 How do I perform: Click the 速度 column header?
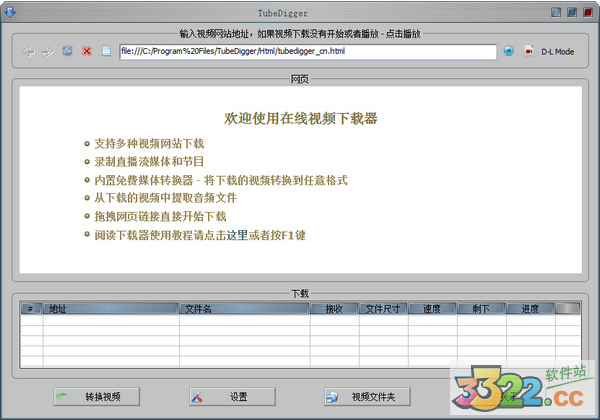[x=432, y=308]
